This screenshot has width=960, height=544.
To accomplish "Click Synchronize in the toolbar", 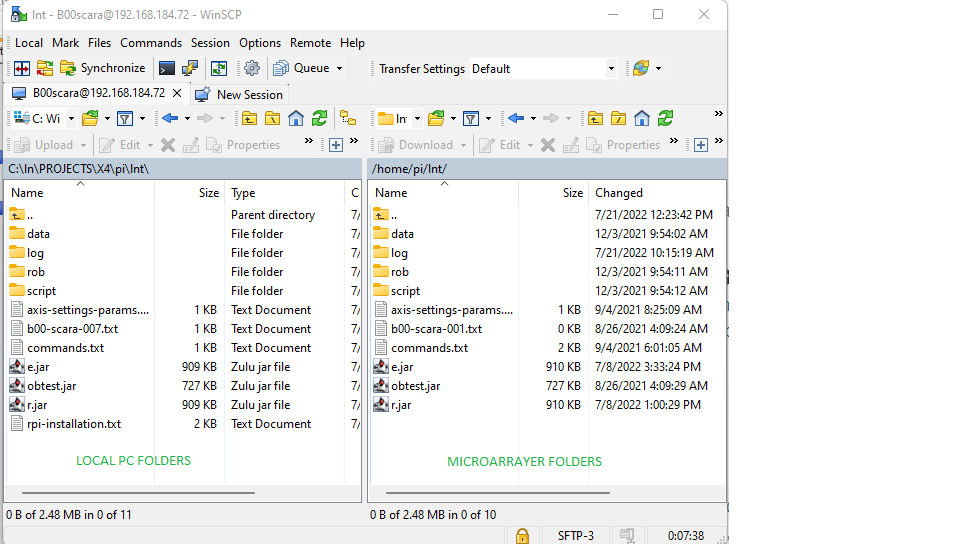I will click(x=102, y=68).
